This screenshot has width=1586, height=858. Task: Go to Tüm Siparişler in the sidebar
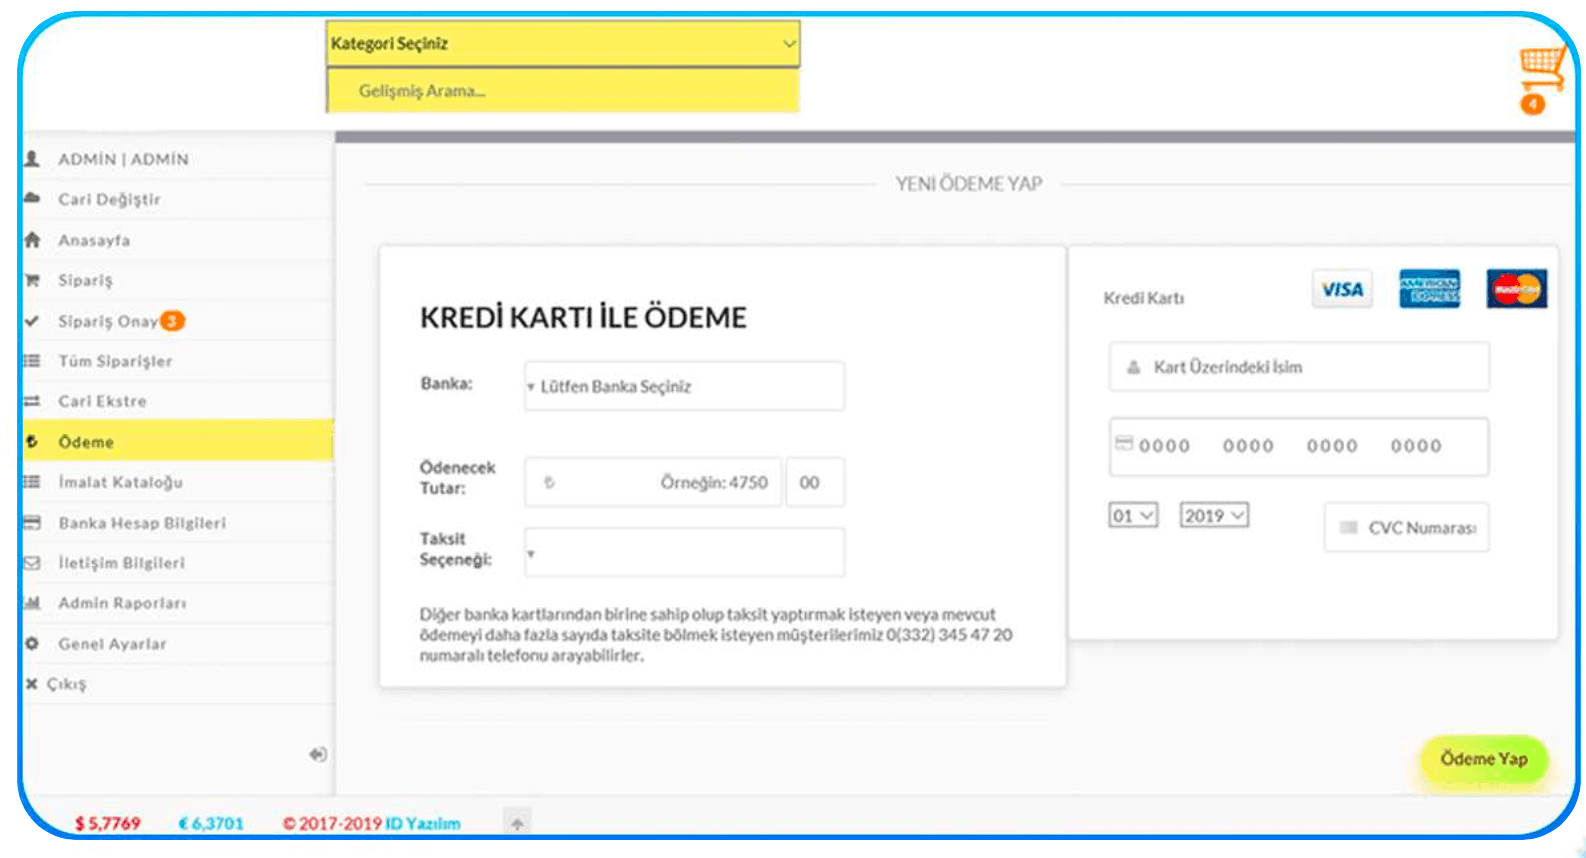[178, 361]
